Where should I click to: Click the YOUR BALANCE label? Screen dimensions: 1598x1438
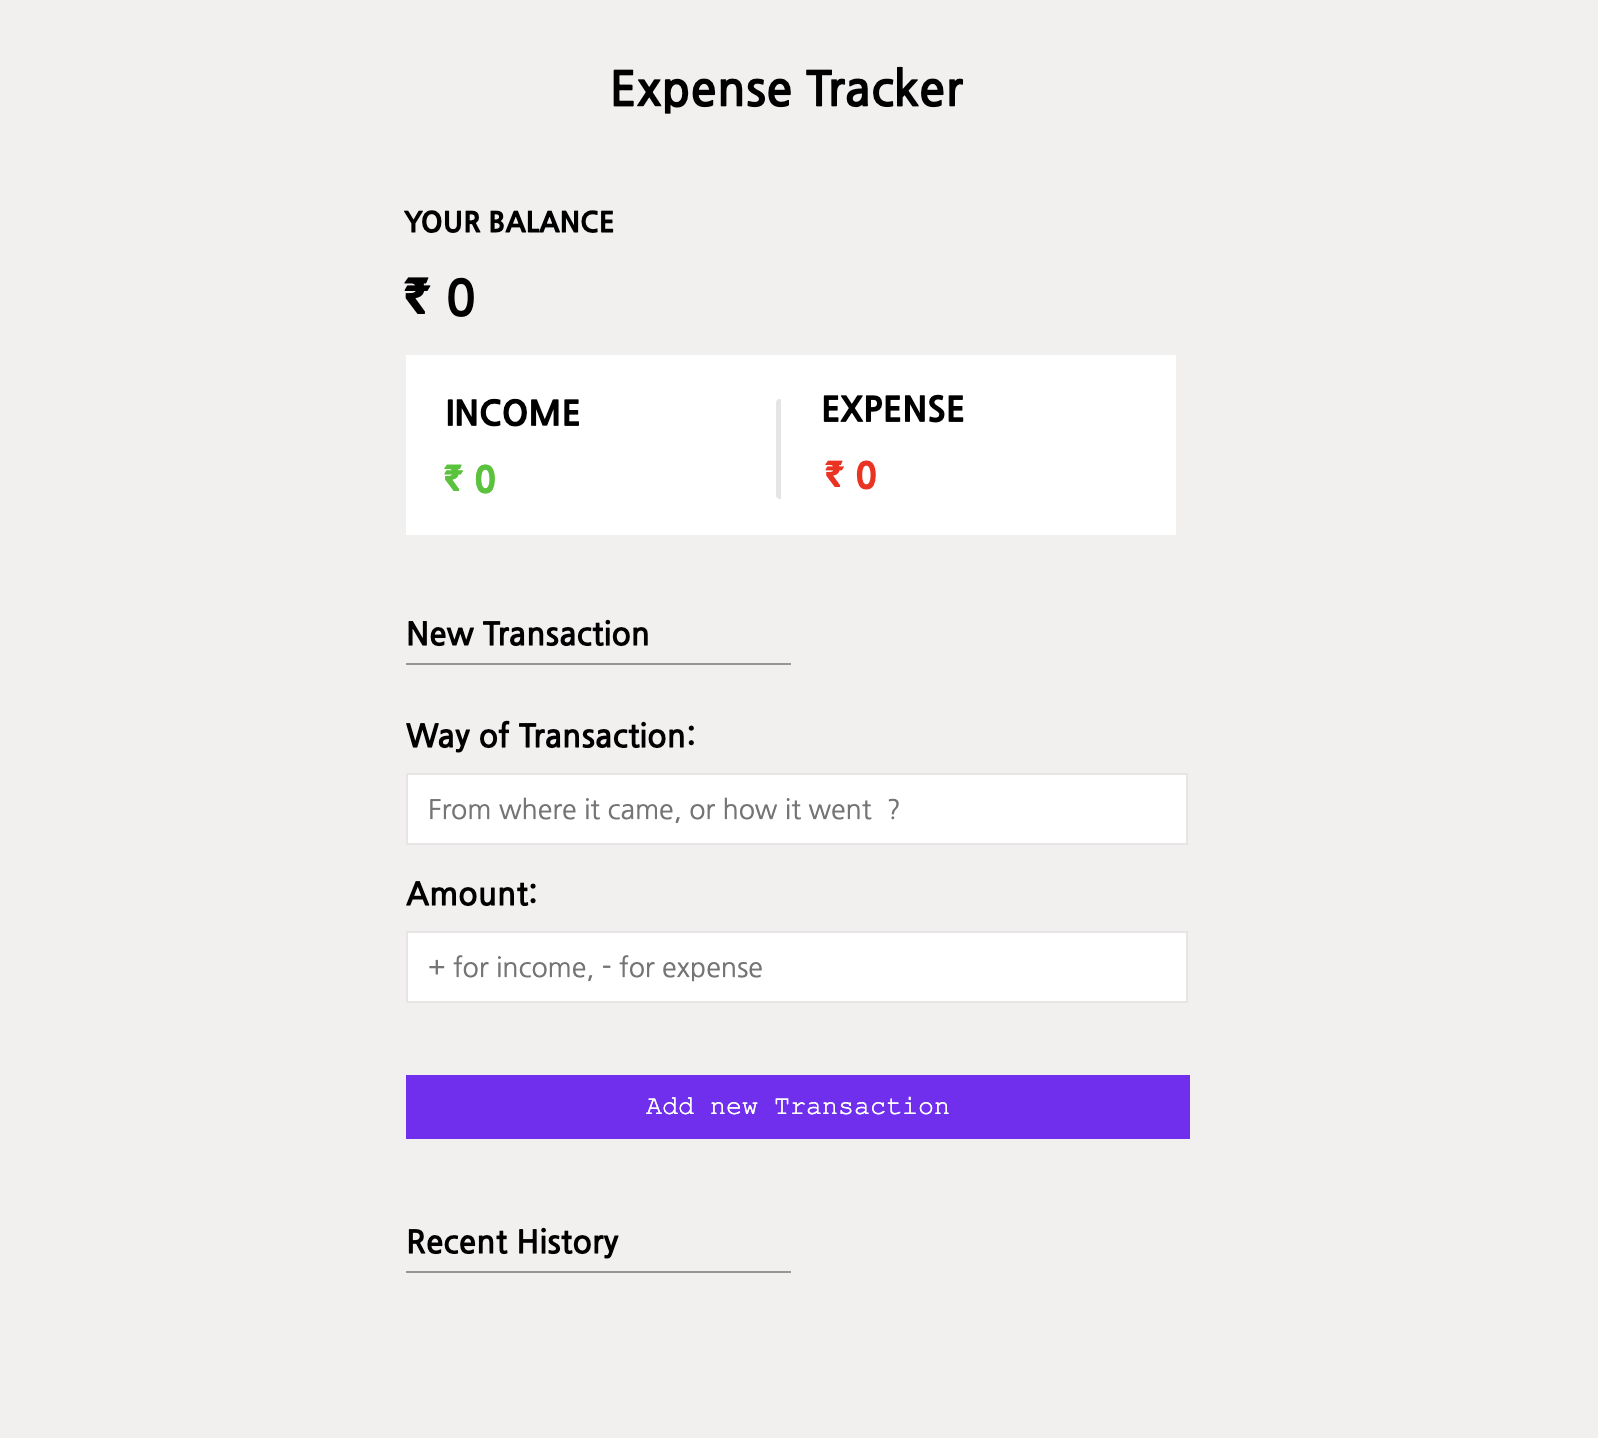click(509, 222)
